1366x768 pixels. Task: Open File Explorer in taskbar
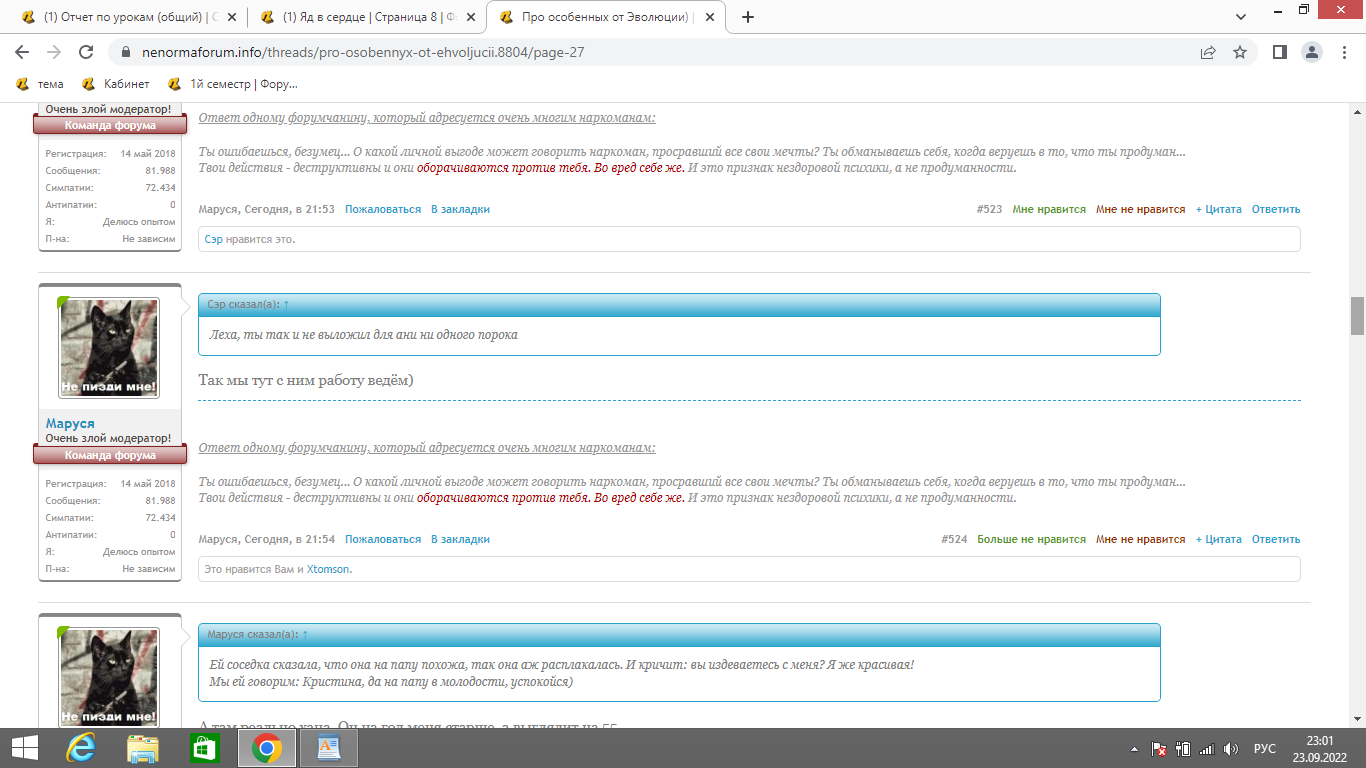pyautogui.click(x=143, y=748)
